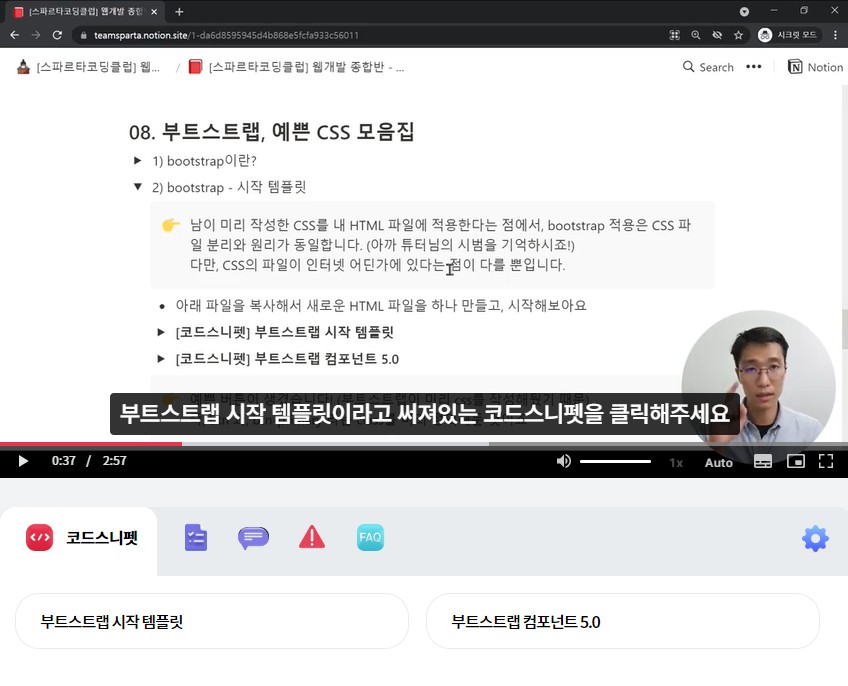Open the grid app icon in address bar
The image size is (848, 686).
[674, 35]
